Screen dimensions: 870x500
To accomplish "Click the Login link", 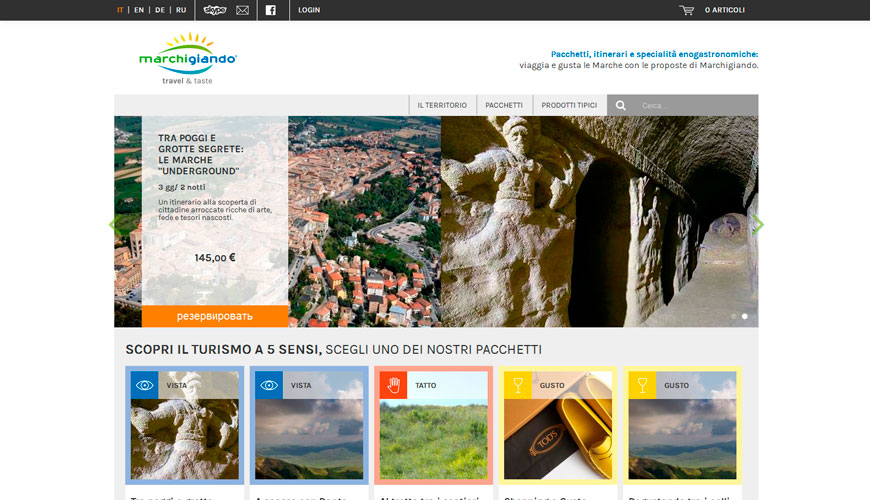I will click(x=309, y=10).
